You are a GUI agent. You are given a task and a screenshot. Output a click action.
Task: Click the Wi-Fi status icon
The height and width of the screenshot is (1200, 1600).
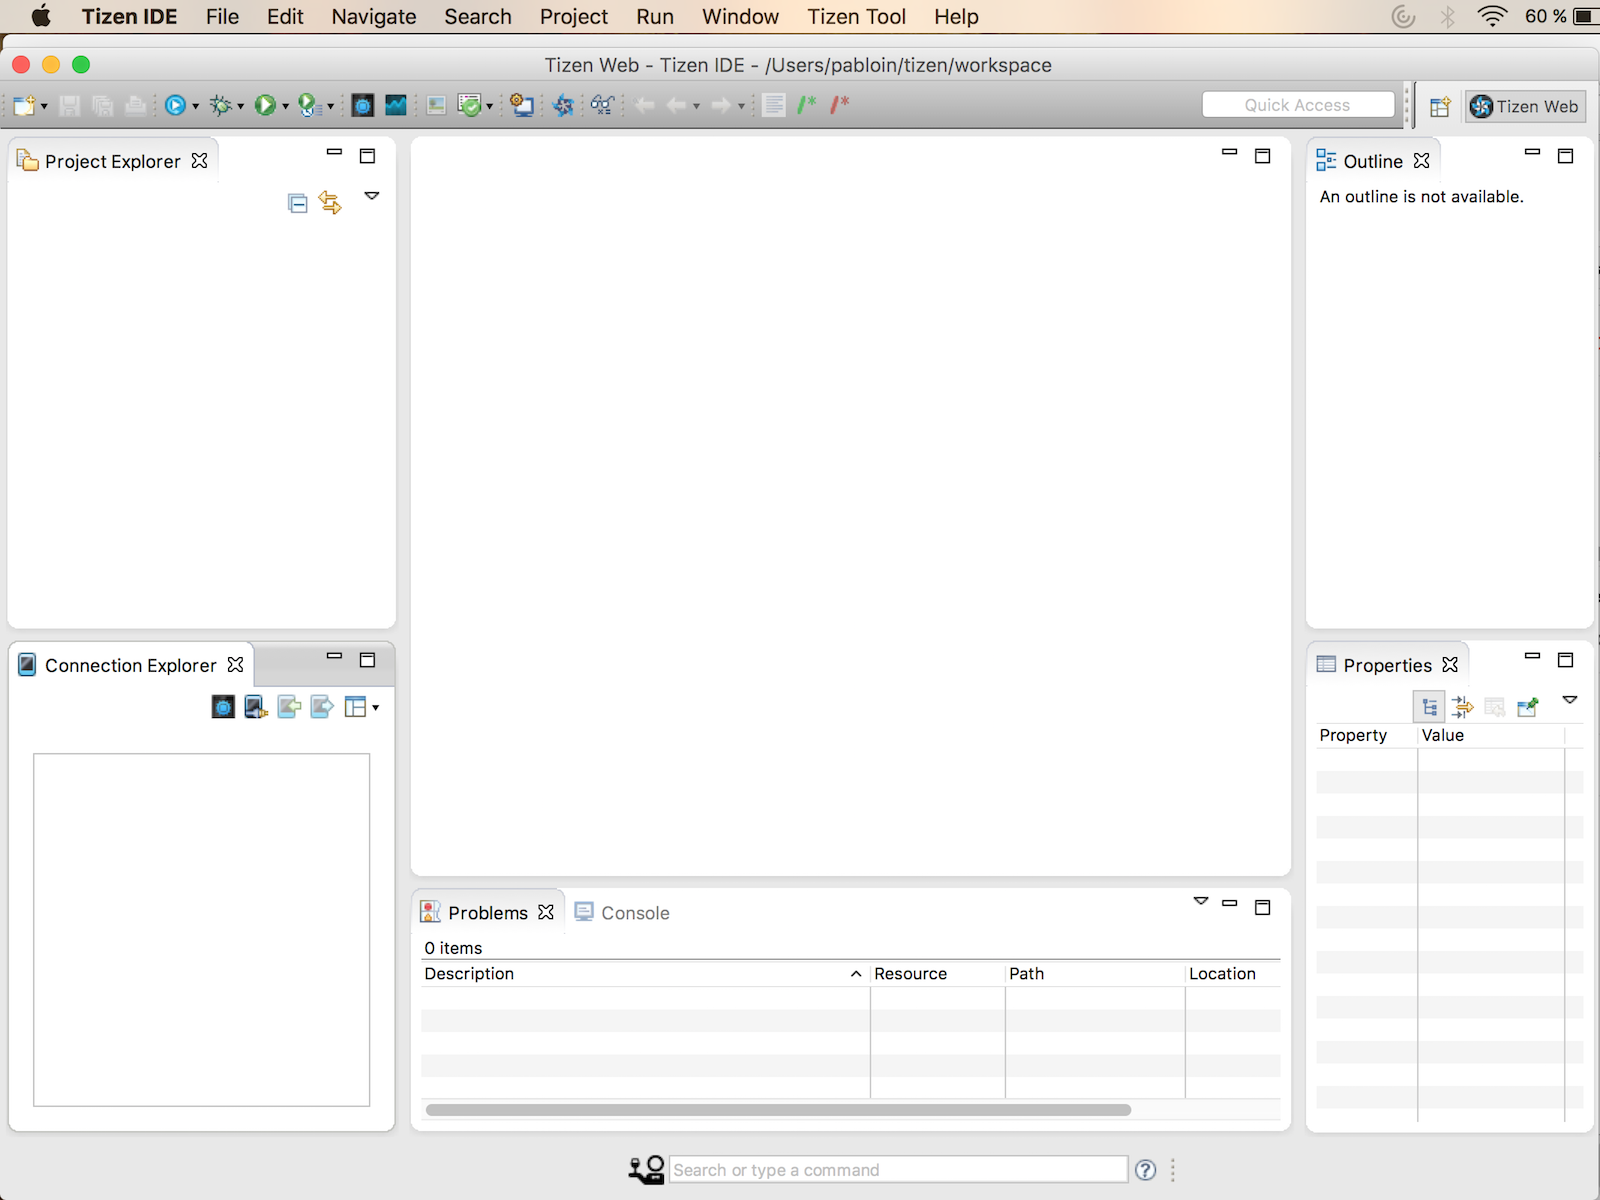pyautogui.click(x=1491, y=17)
